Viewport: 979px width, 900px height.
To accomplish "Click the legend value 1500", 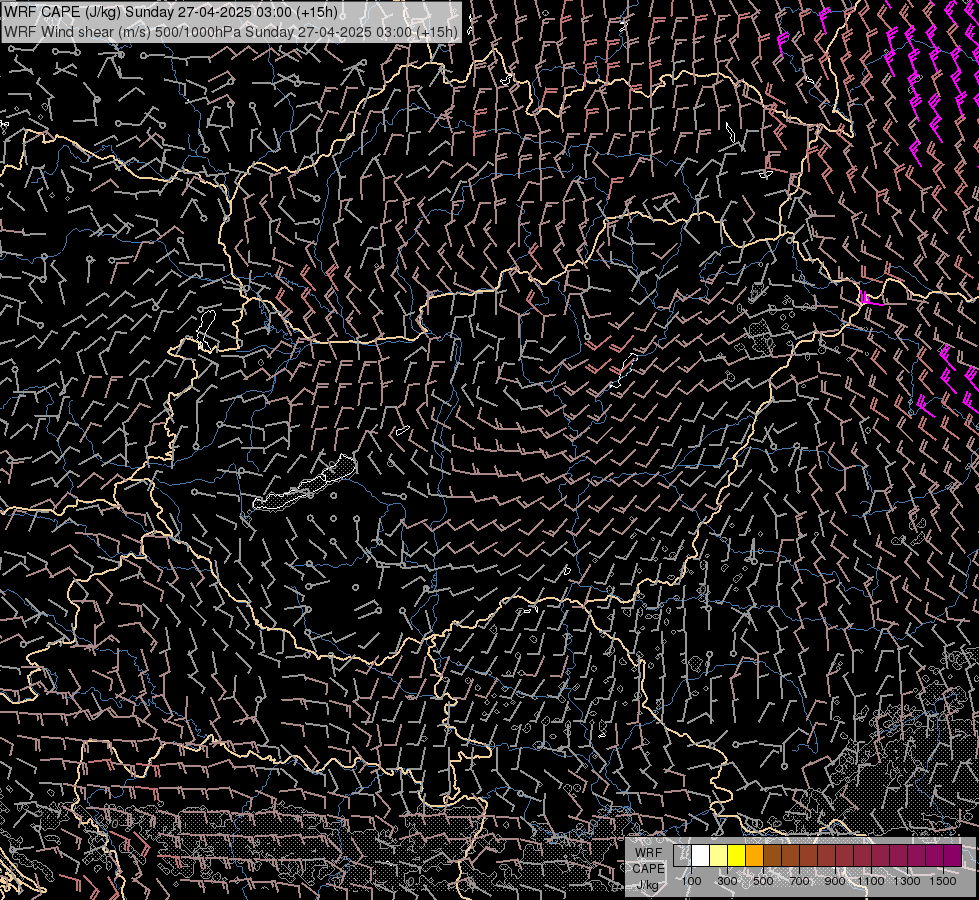I will click(943, 881).
